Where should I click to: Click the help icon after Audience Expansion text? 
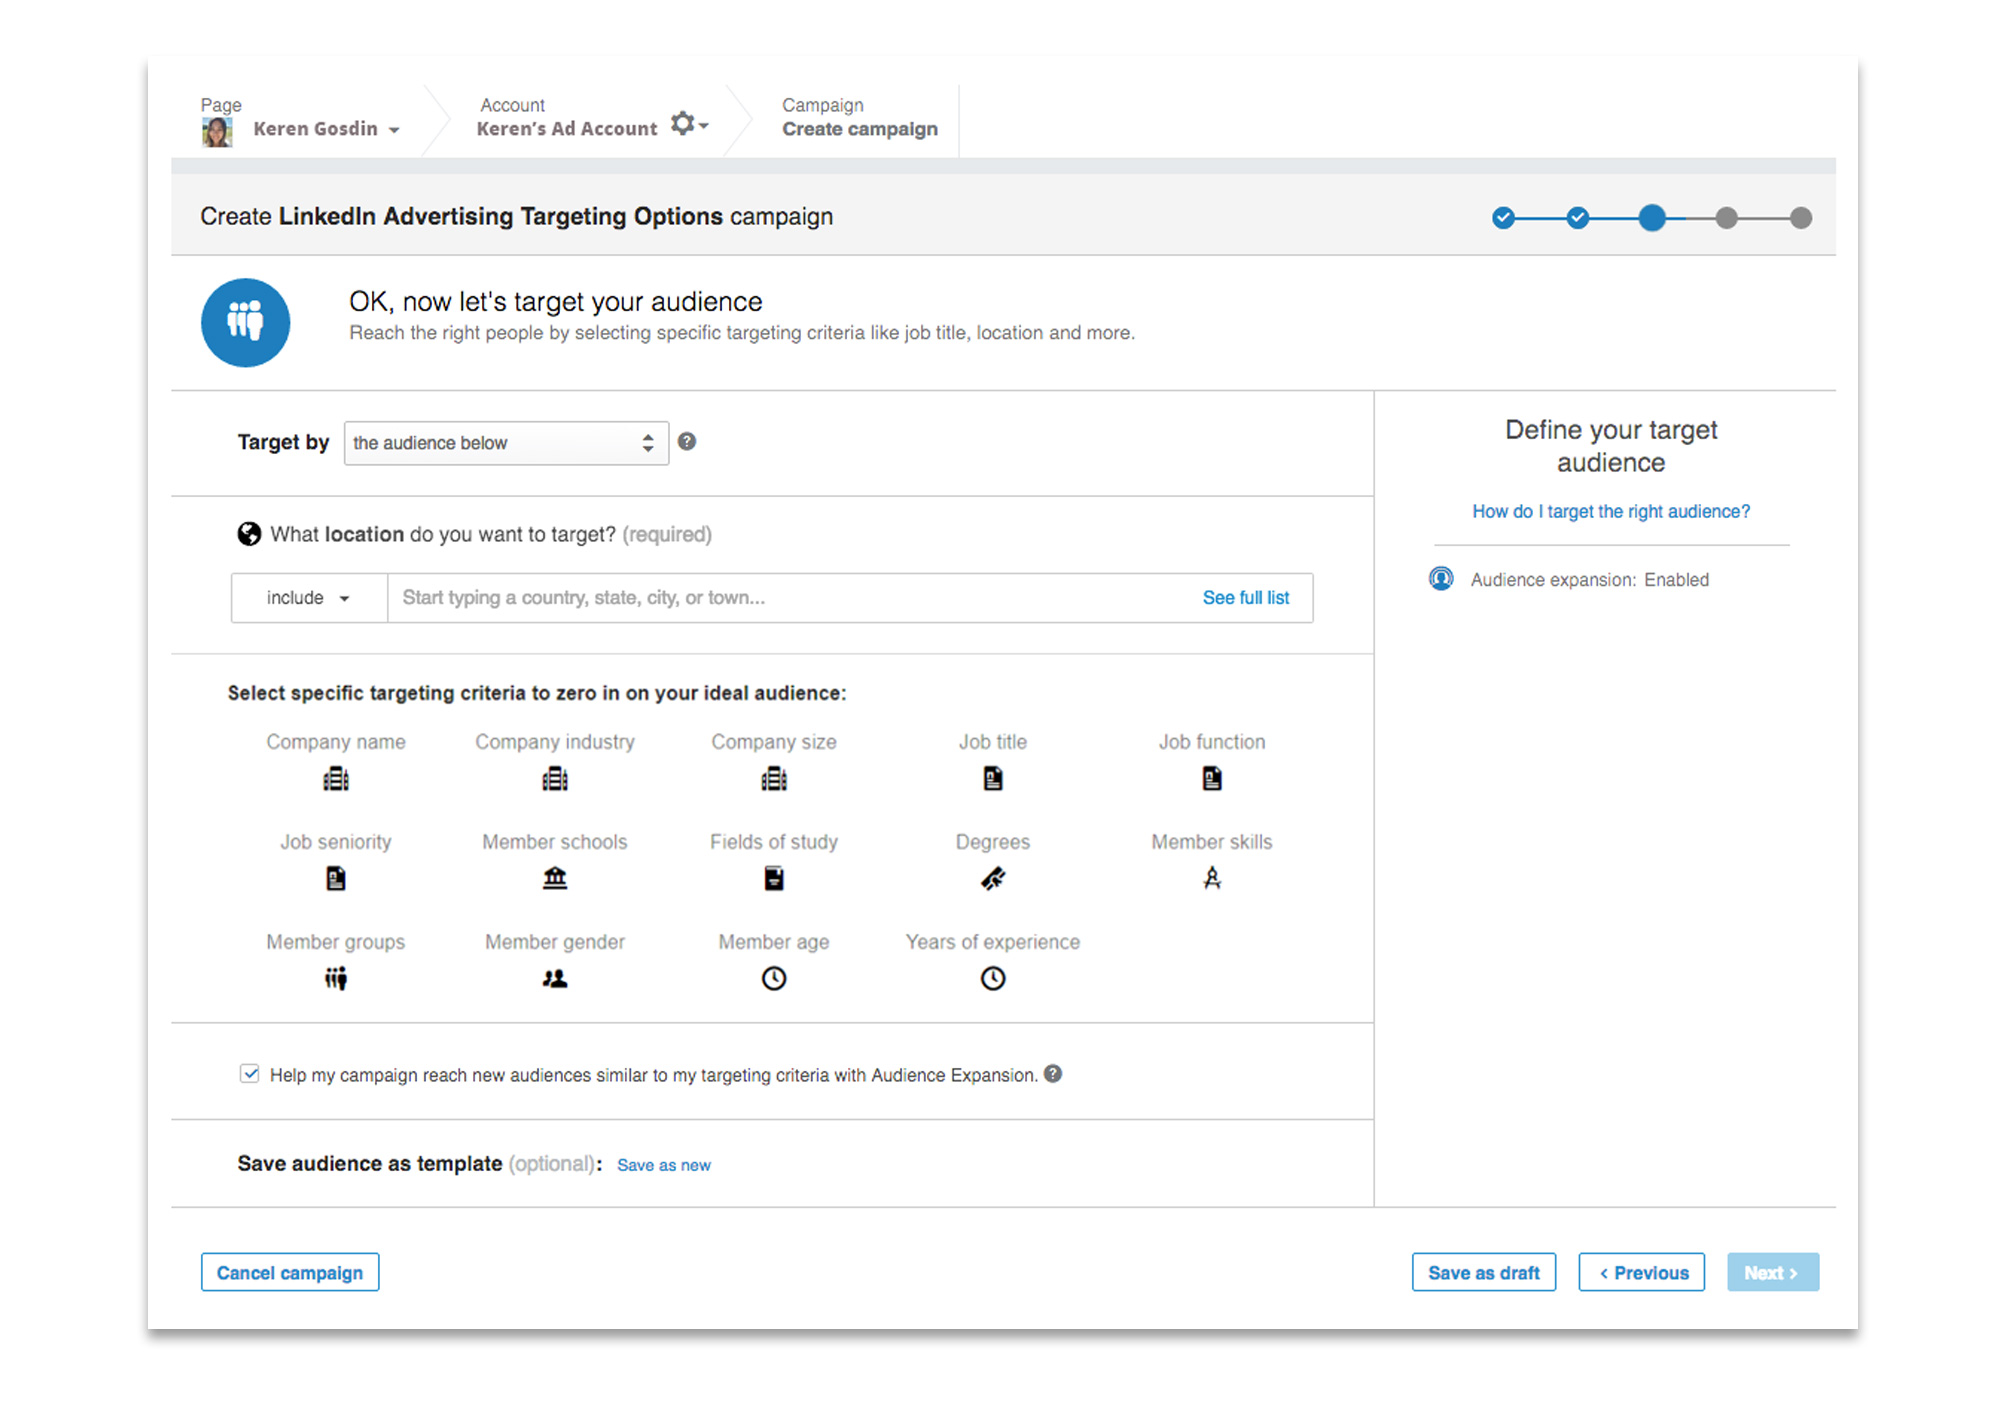[x=1053, y=1074]
